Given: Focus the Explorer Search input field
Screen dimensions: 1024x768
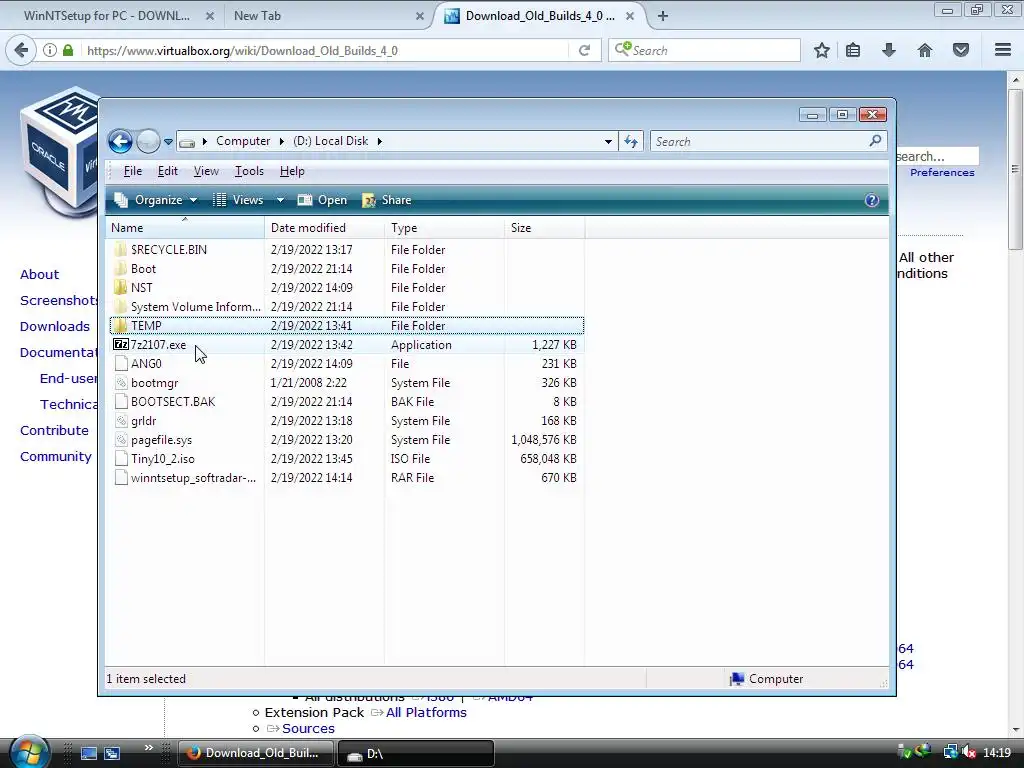Looking at the screenshot, I should pos(761,141).
